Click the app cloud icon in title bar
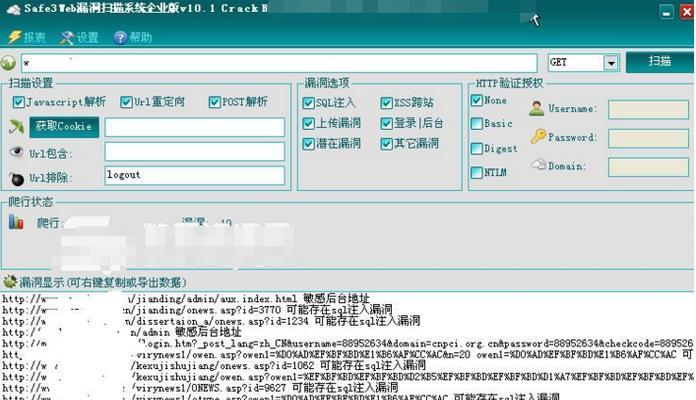 [13, 9]
